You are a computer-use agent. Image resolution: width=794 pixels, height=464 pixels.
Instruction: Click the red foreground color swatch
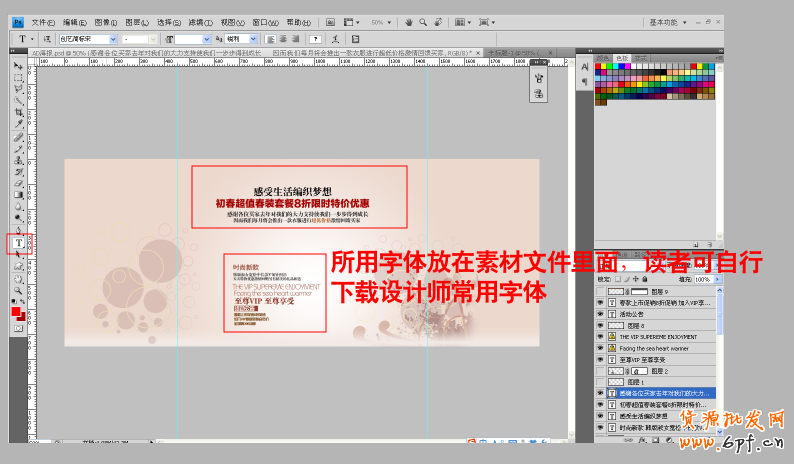(16, 313)
